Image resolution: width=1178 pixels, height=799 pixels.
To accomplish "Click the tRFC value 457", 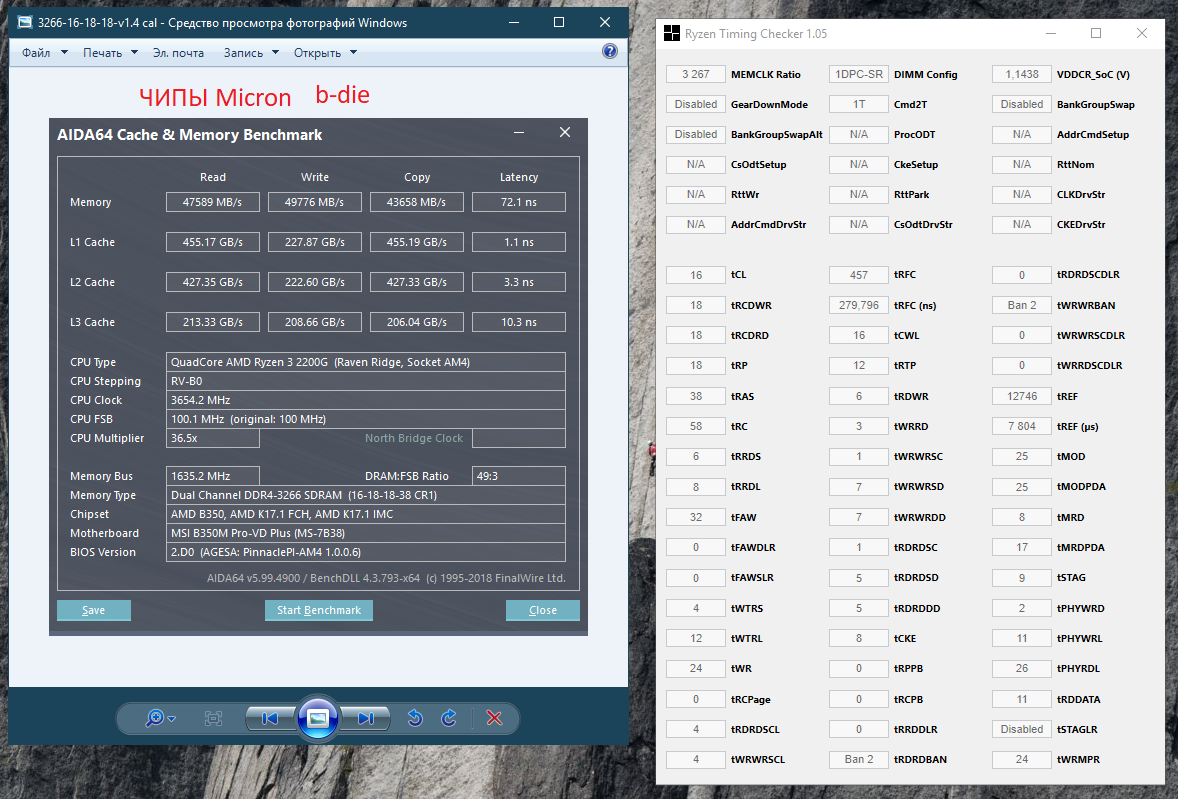I will click(859, 275).
